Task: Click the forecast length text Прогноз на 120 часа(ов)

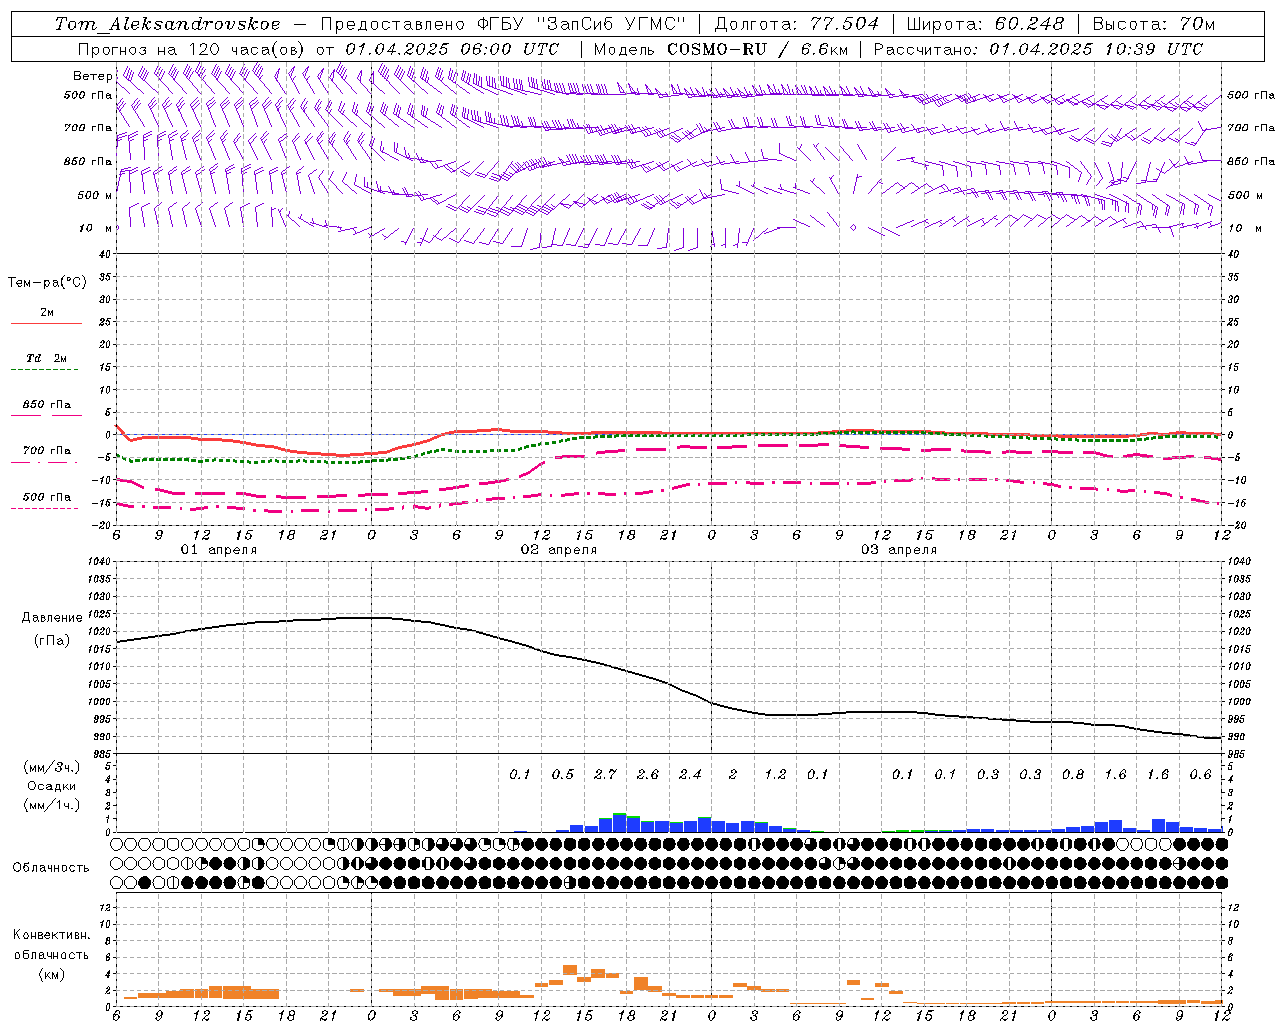Action: point(192,49)
